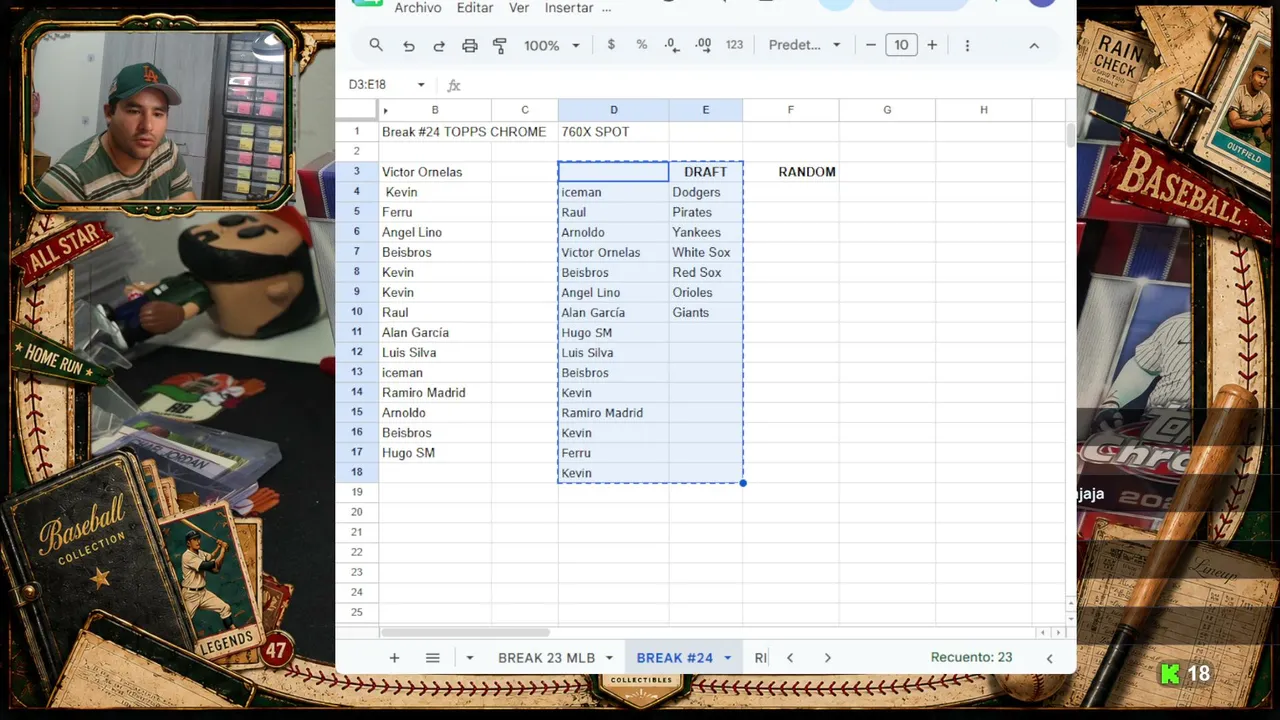Undo the last action
Viewport: 1280px width, 720px height.
[408, 45]
